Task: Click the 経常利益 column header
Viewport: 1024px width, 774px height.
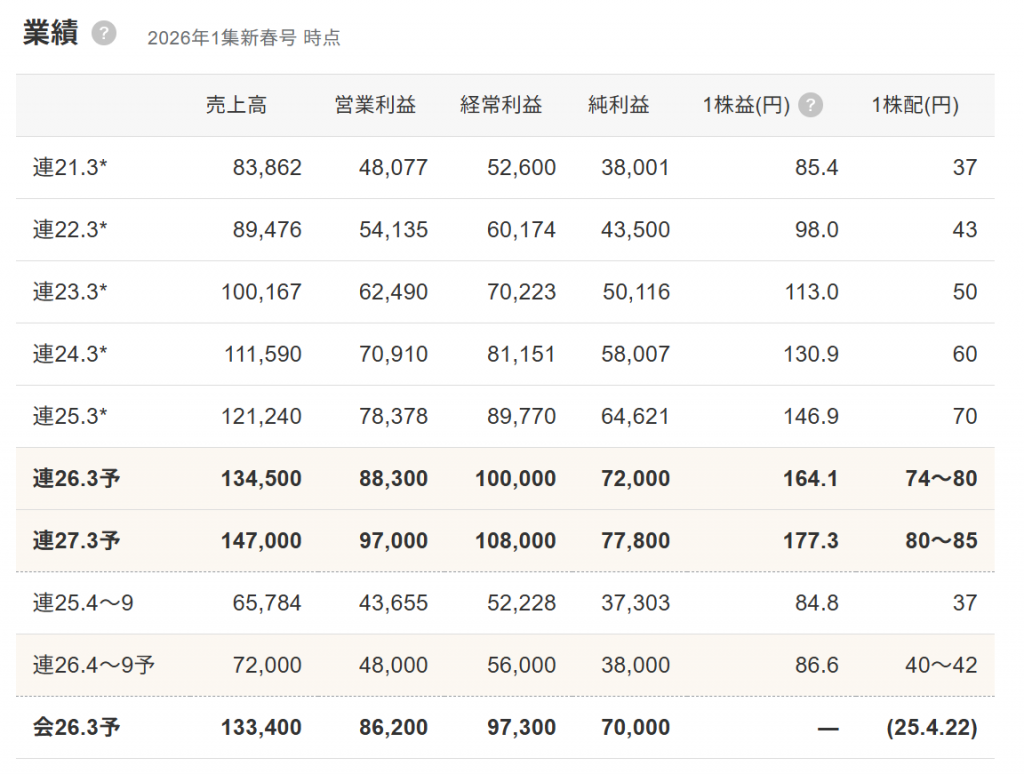Action: pyautogui.click(x=501, y=105)
